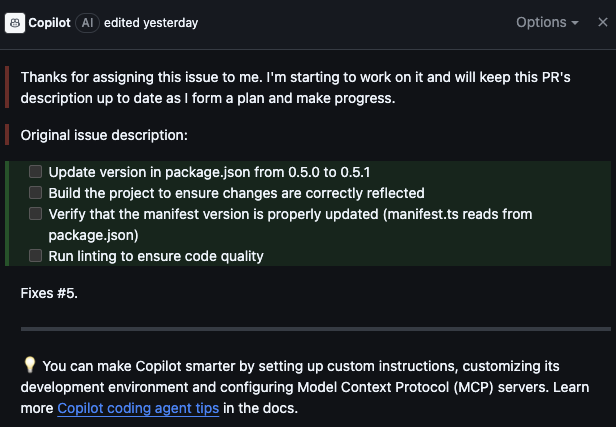Screen dimensions: 616x427
Task: Toggle the Verify manifest version checkbox
Action: (35, 214)
